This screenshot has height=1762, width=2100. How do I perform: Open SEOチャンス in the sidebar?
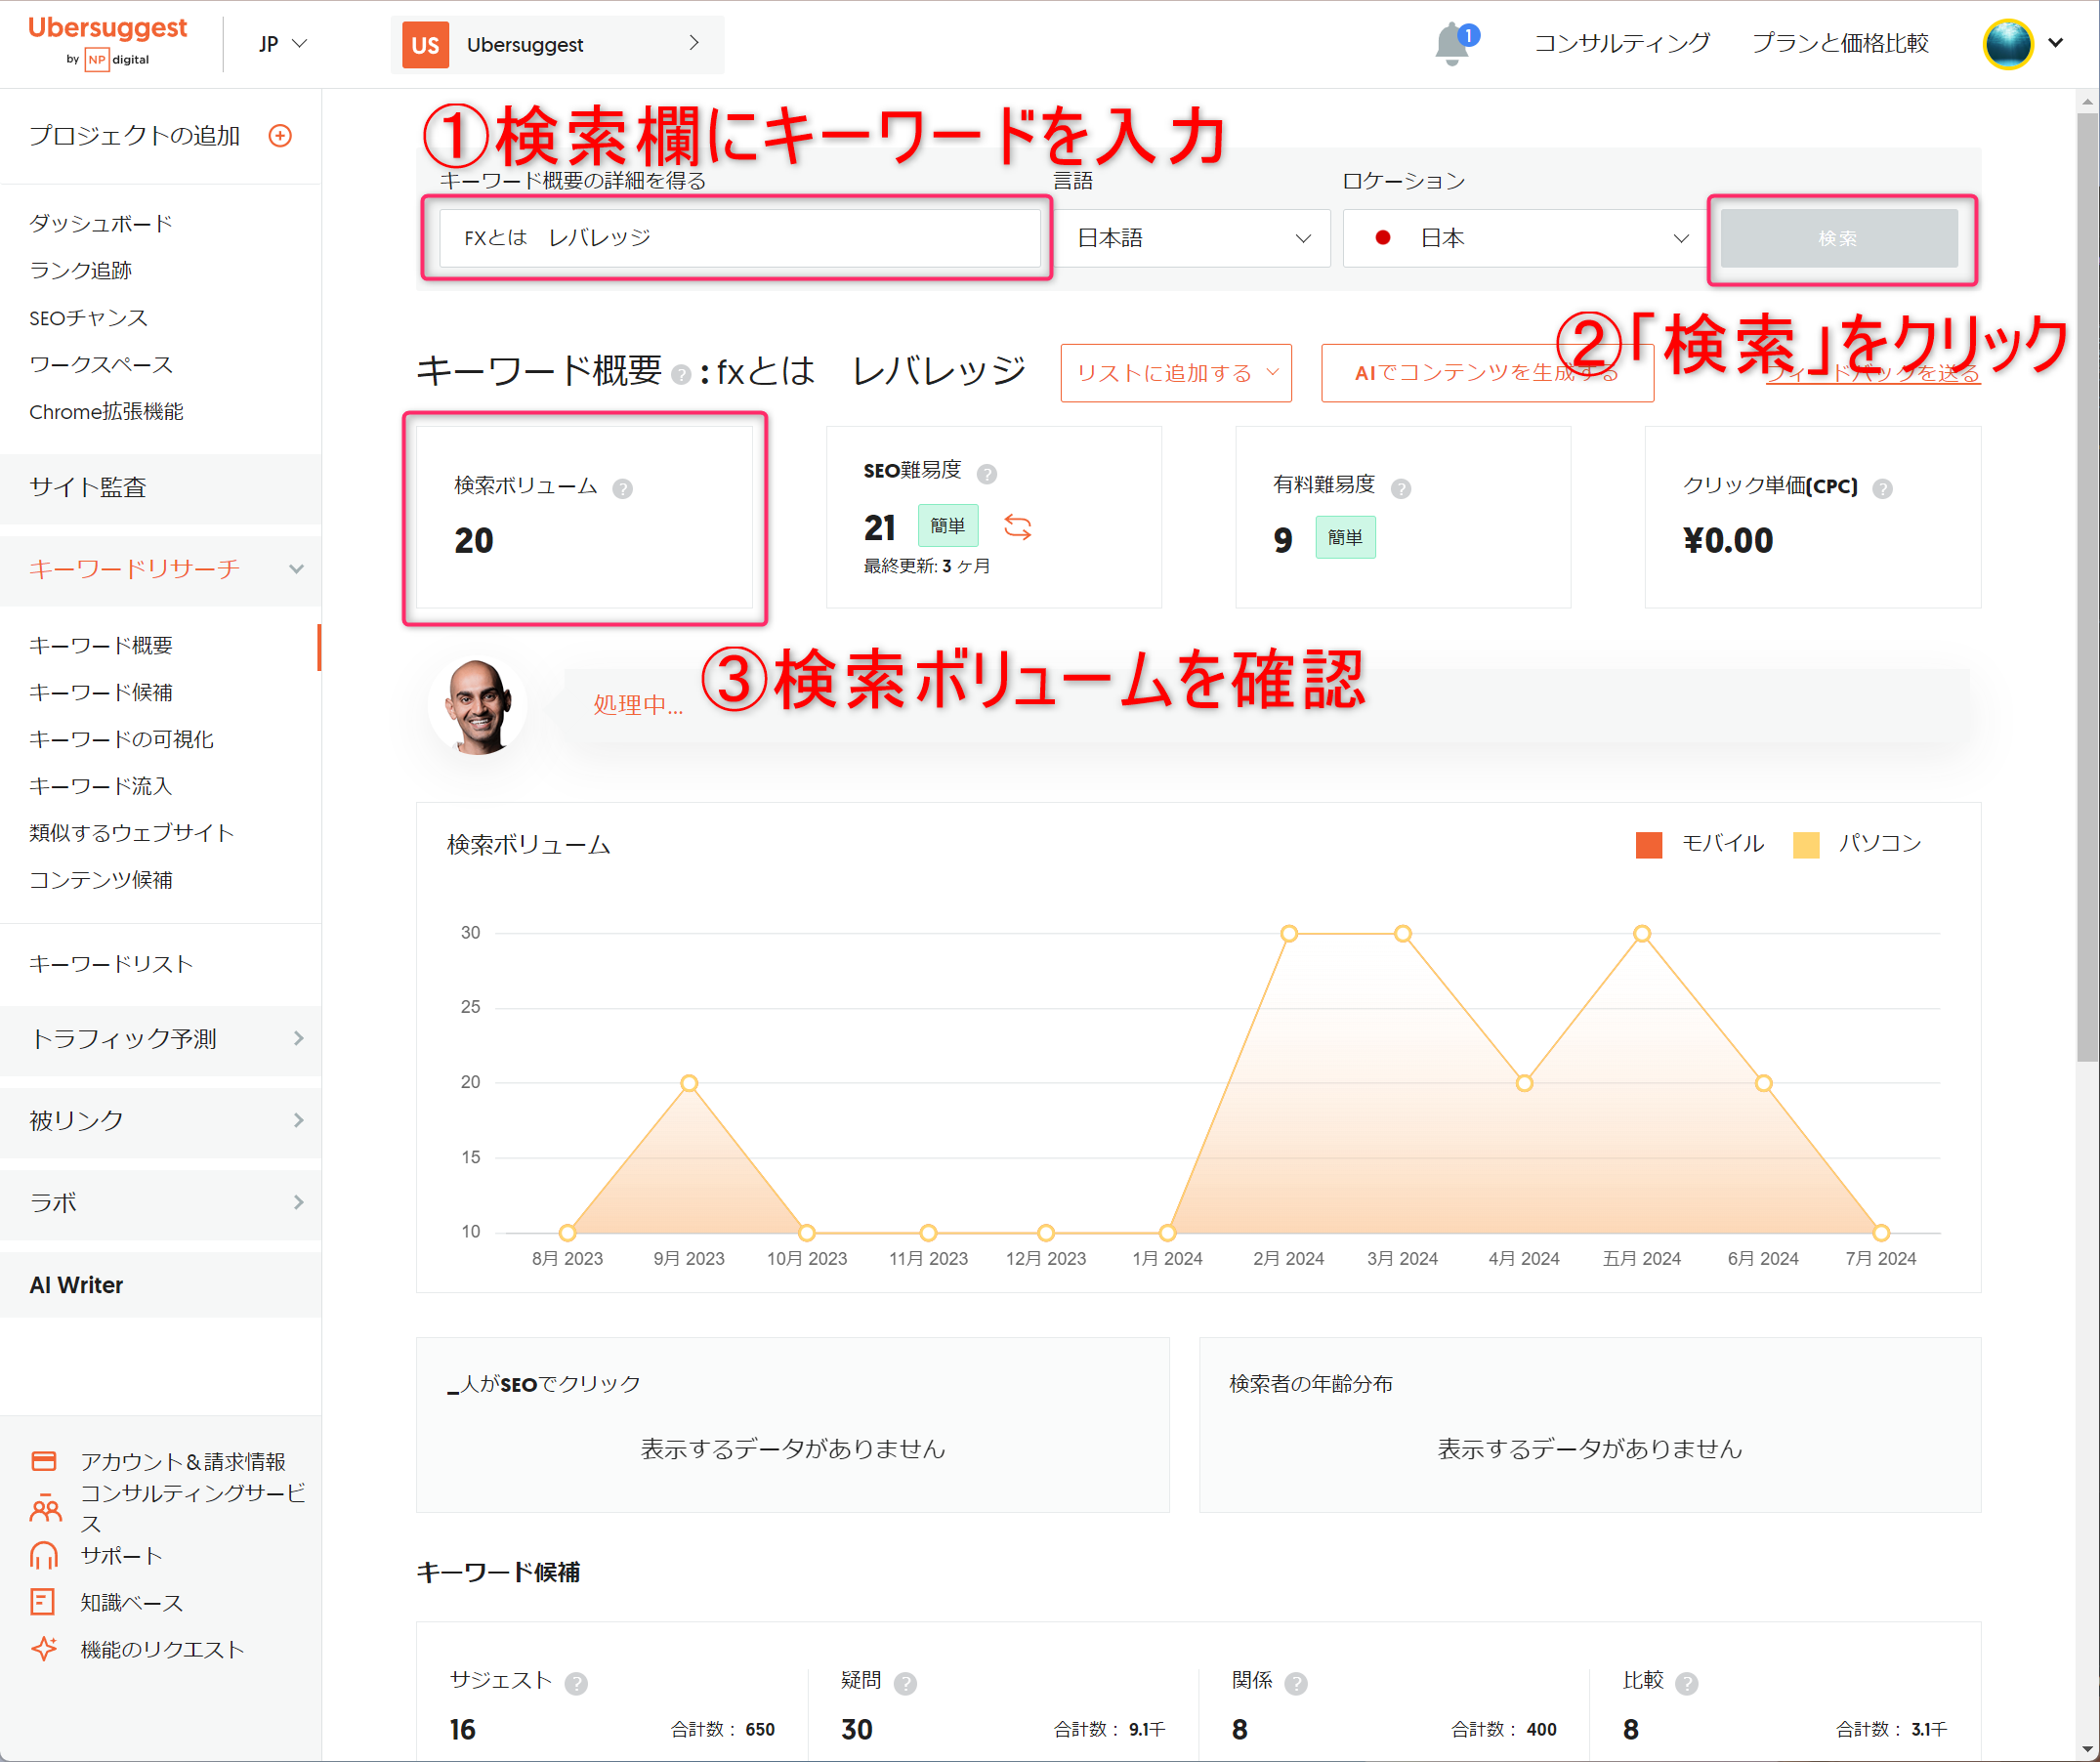click(89, 317)
